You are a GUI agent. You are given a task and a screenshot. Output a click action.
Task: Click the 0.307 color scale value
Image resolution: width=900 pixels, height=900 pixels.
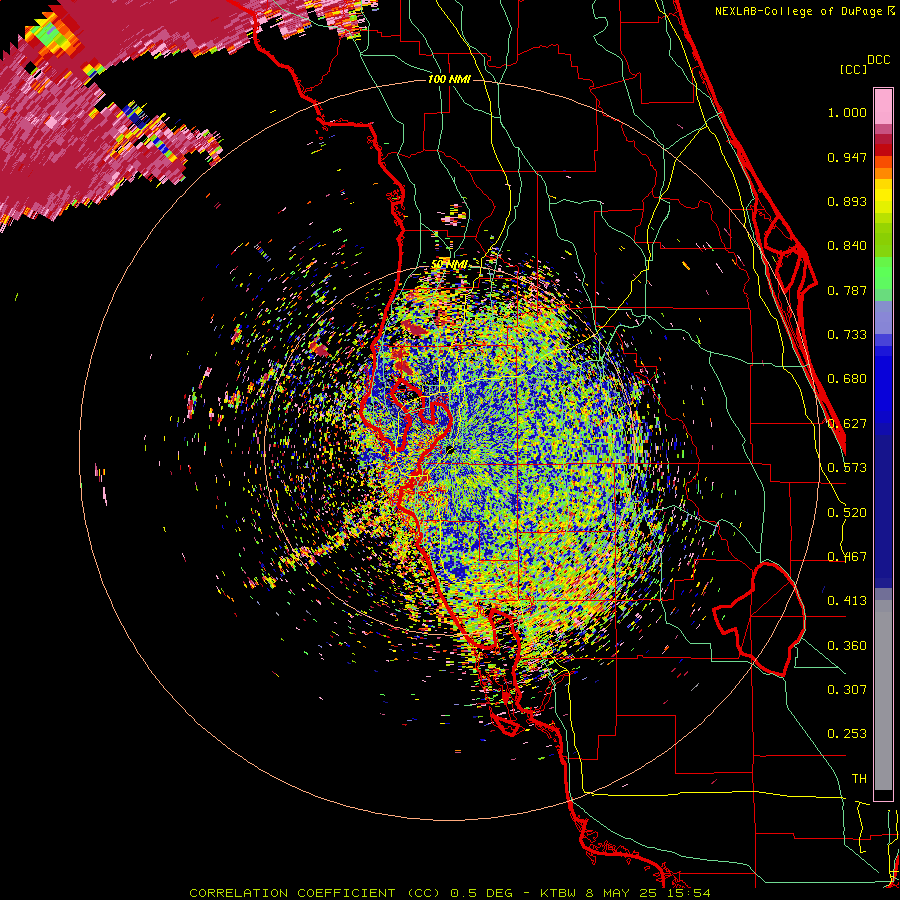(847, 690)
